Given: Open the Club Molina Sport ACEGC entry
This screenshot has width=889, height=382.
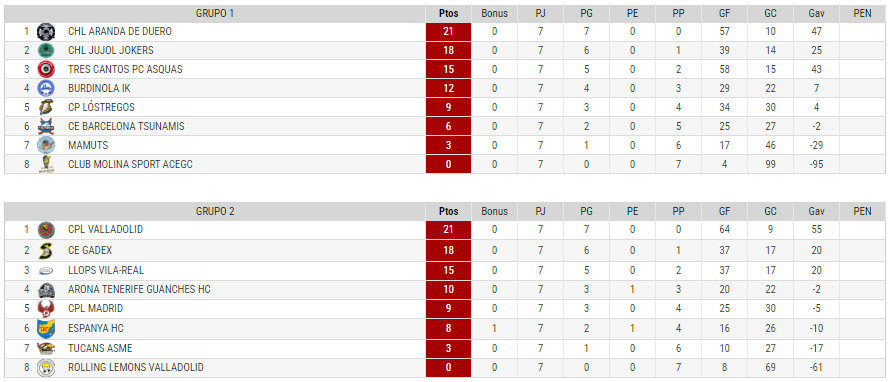Looking at the screenshot, I should [x=130, y=164].
